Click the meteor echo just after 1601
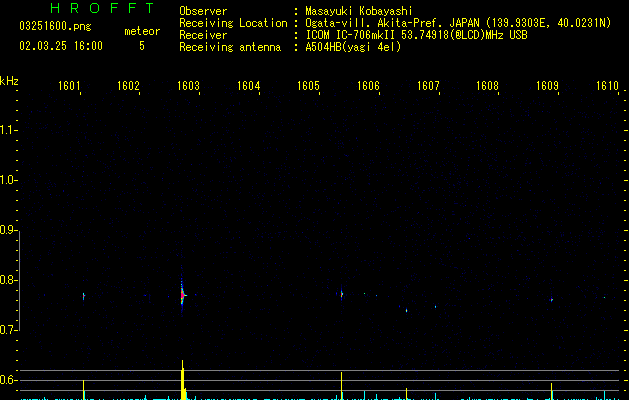Image resolution: width=629 pixels, height=400 pixels. click(x=83, y=296)
